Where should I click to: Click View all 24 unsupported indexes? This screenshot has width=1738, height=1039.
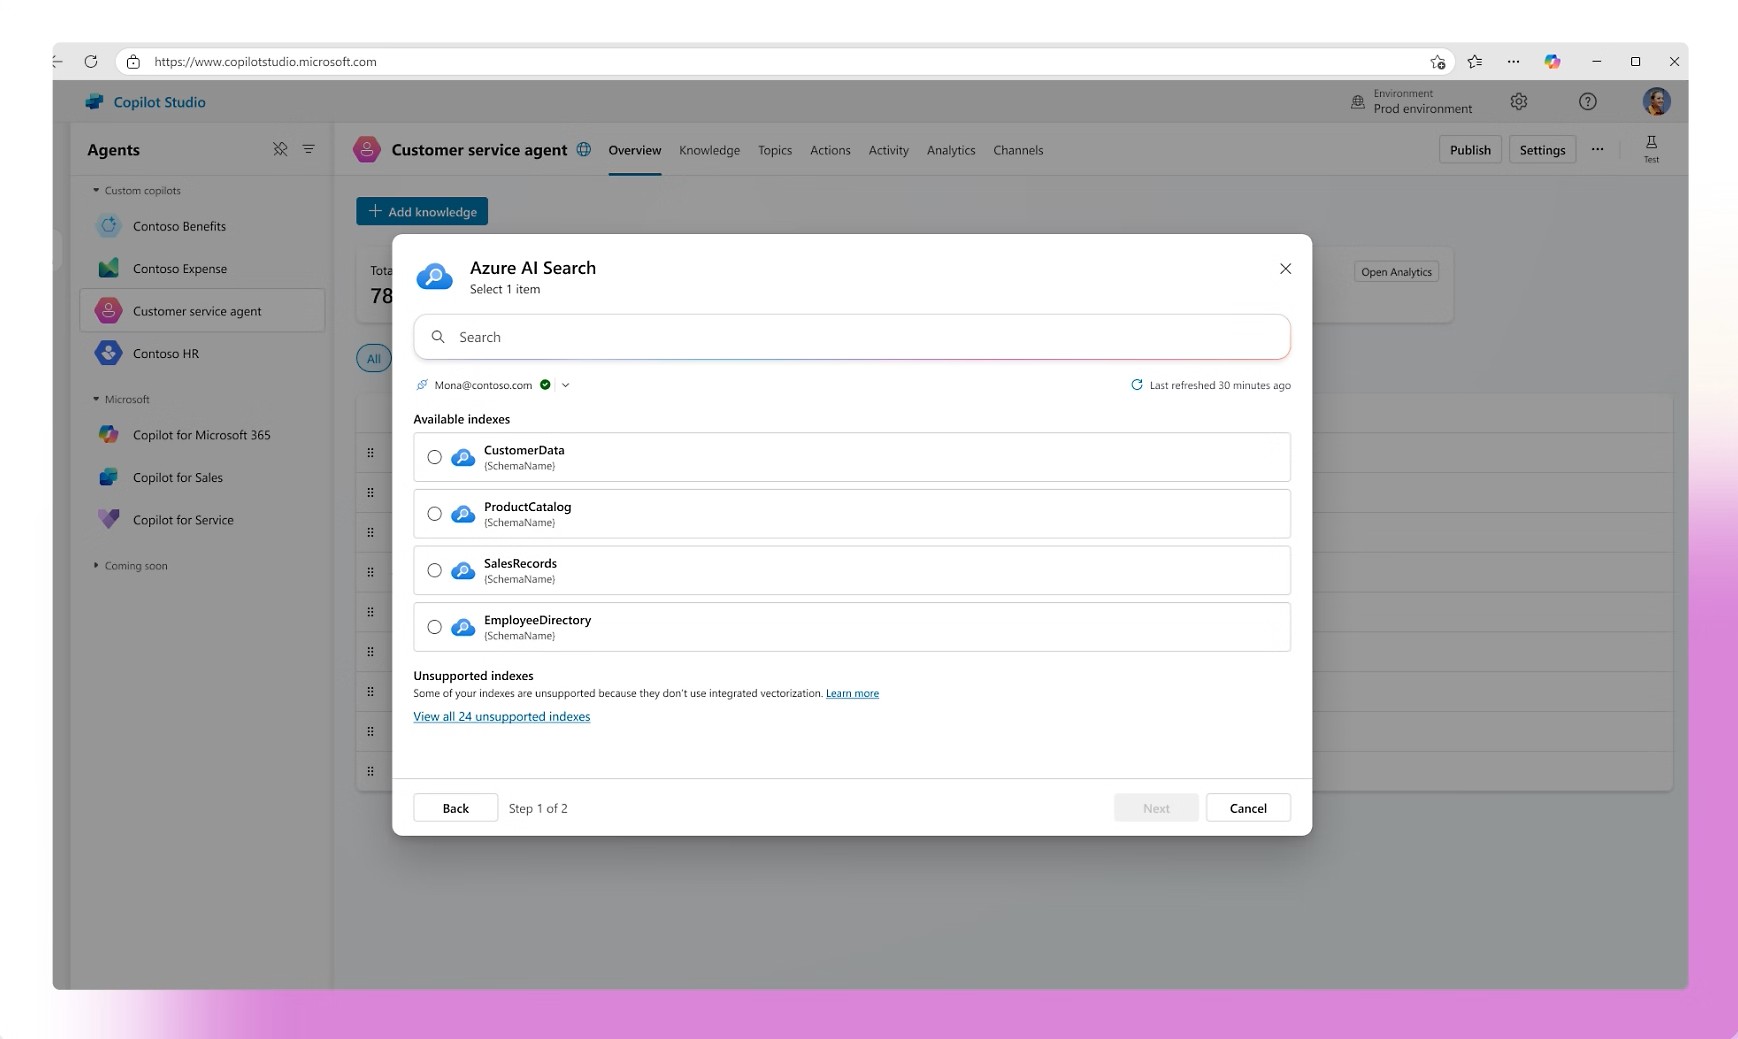pyautogui.click(x=501, y=716)
